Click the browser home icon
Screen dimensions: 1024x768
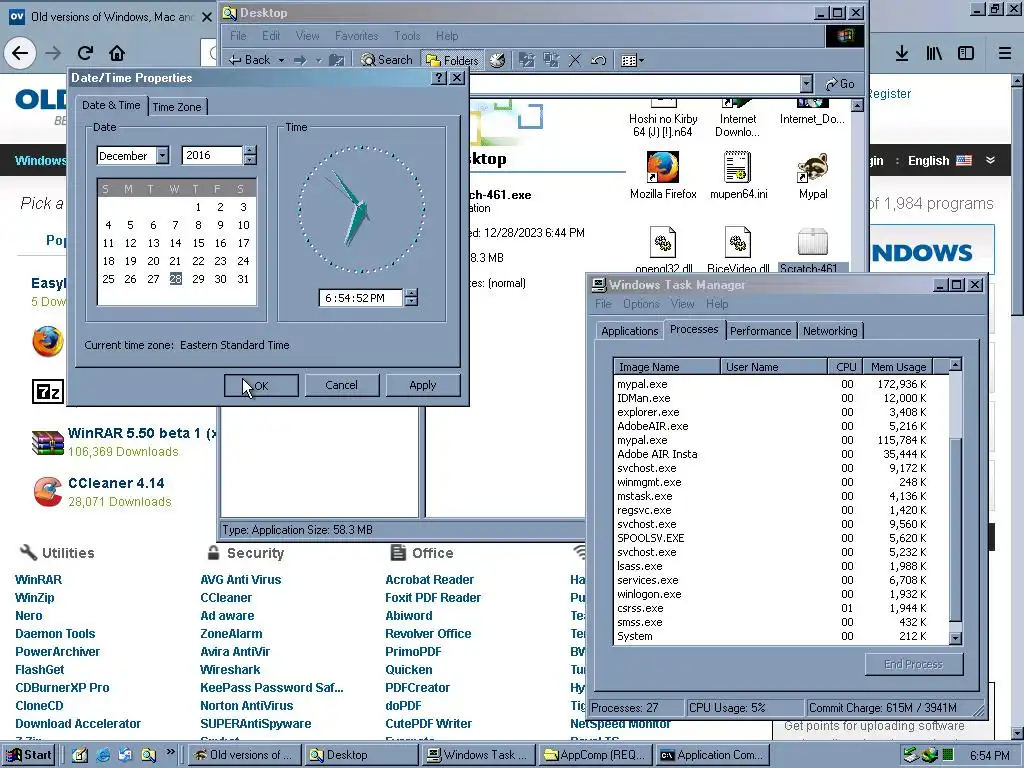click(117, 53)
